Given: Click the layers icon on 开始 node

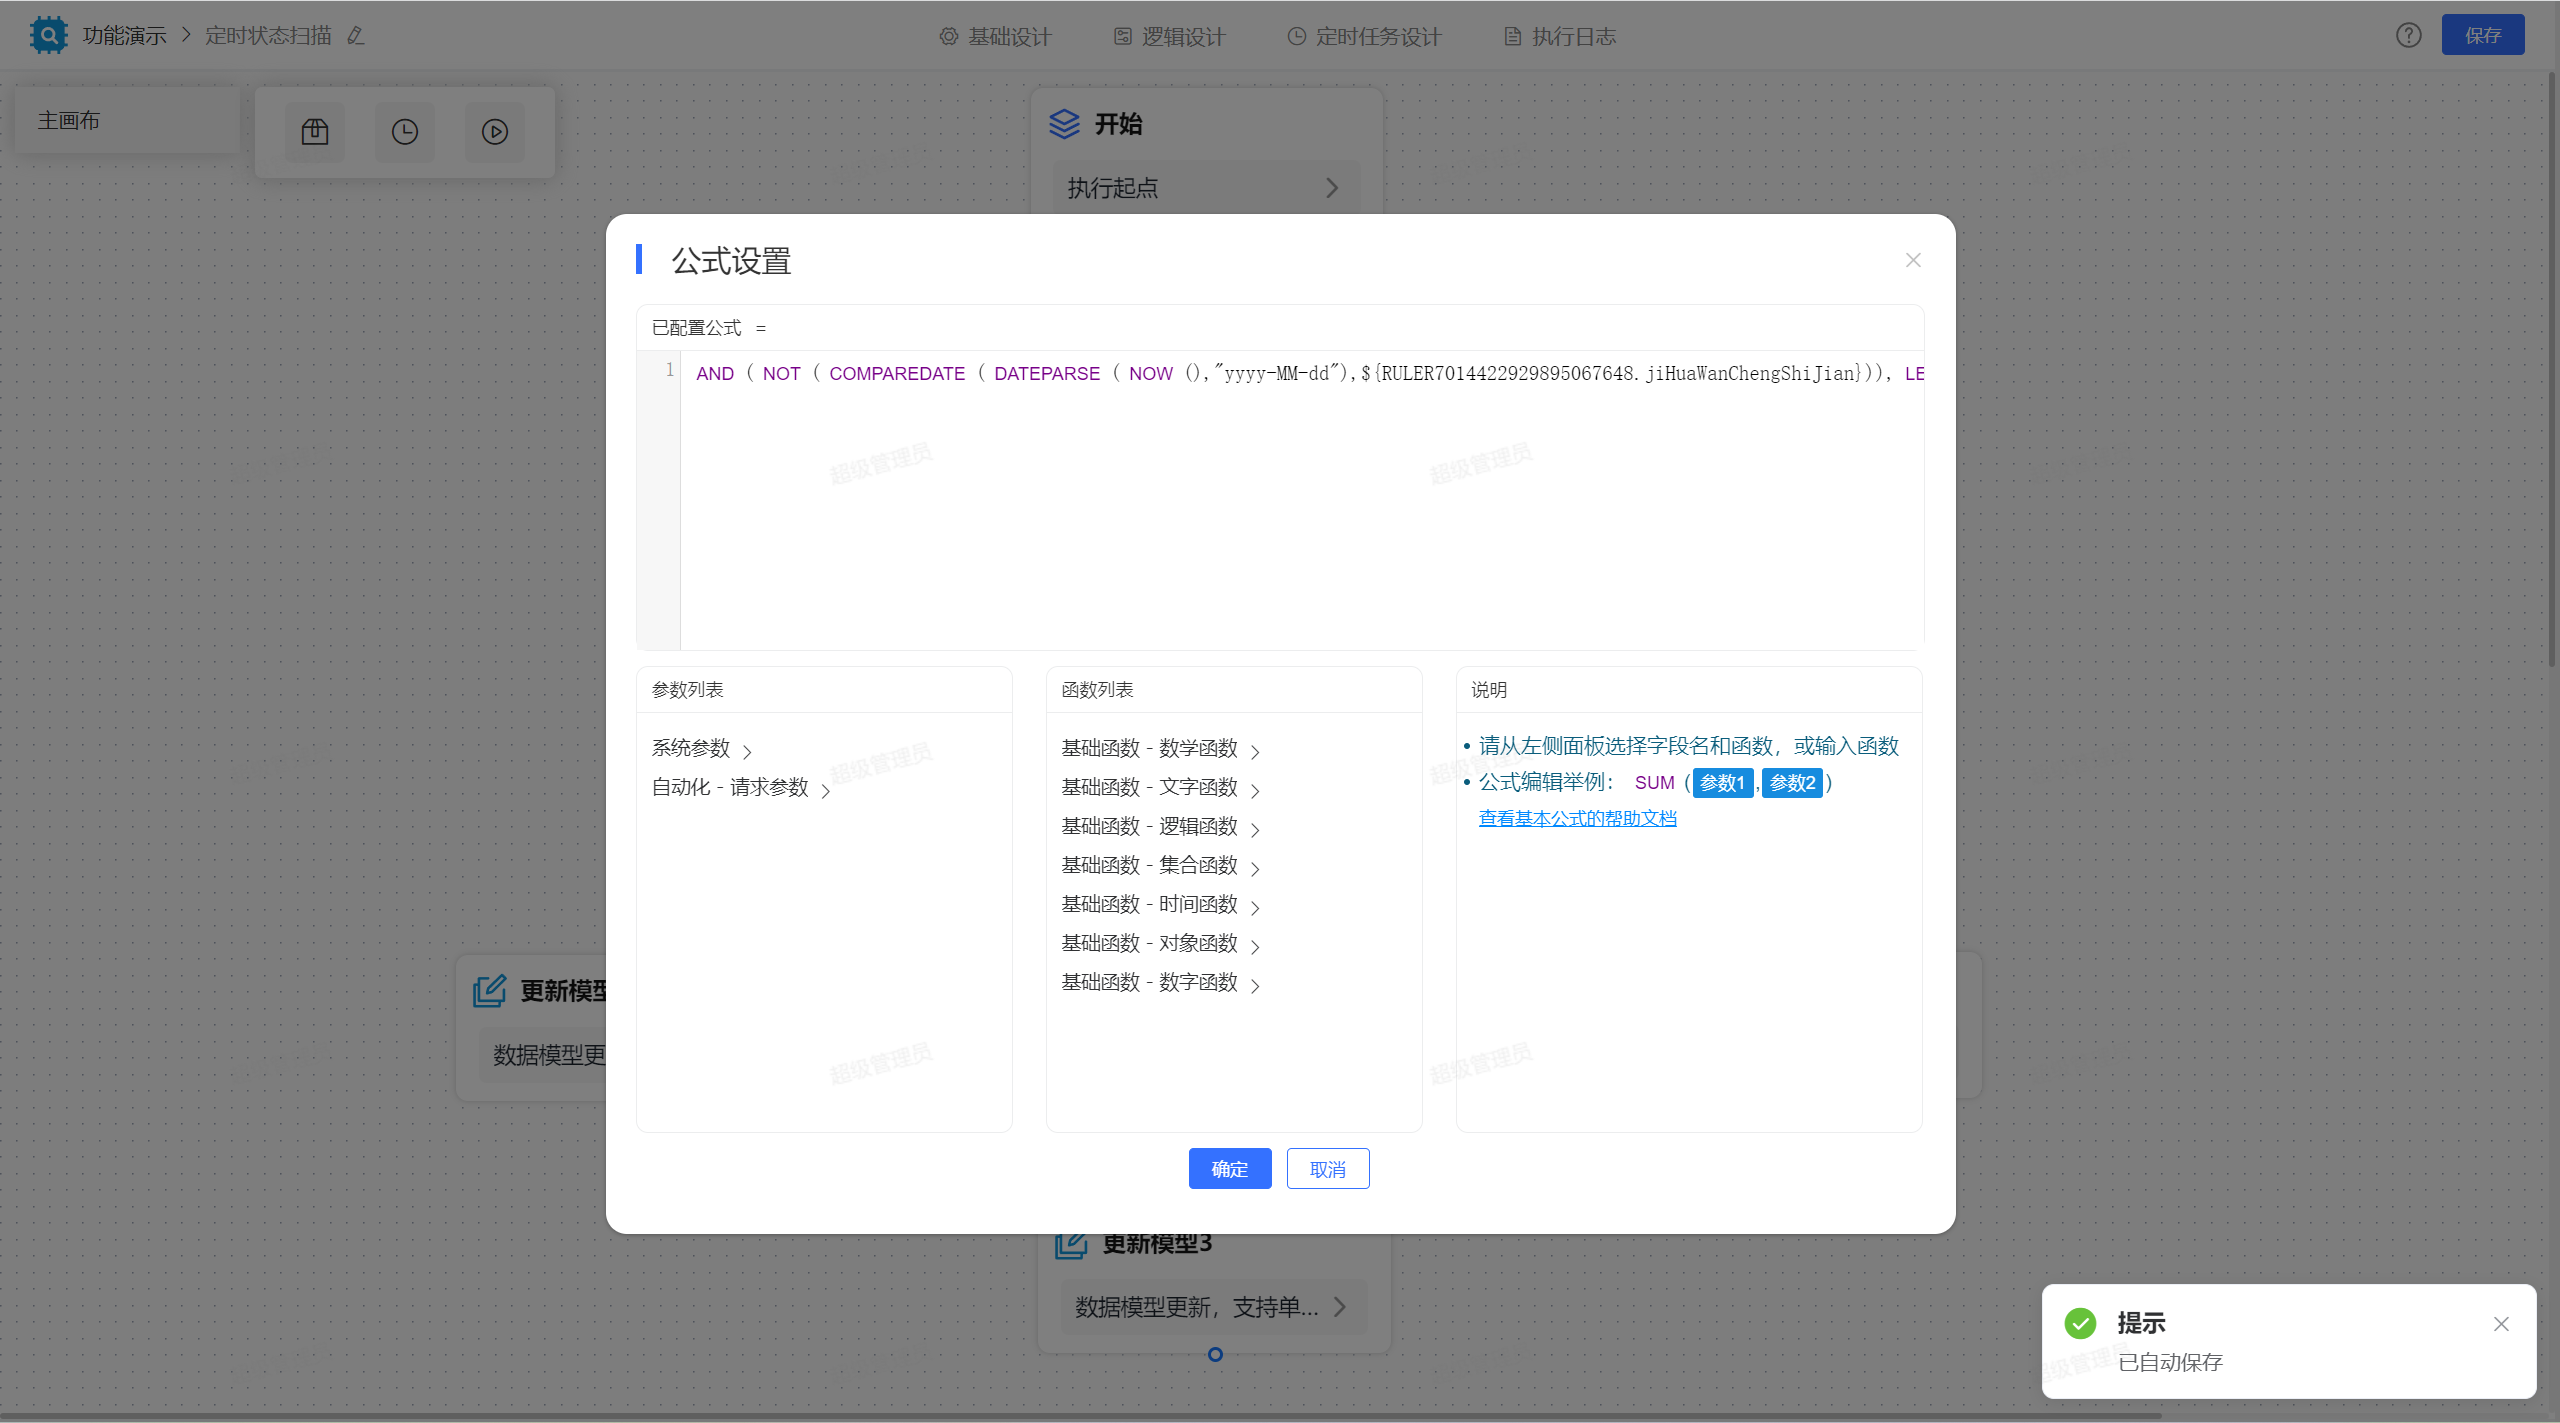Looking at the screenshot, I should [x=1064, y=124].
